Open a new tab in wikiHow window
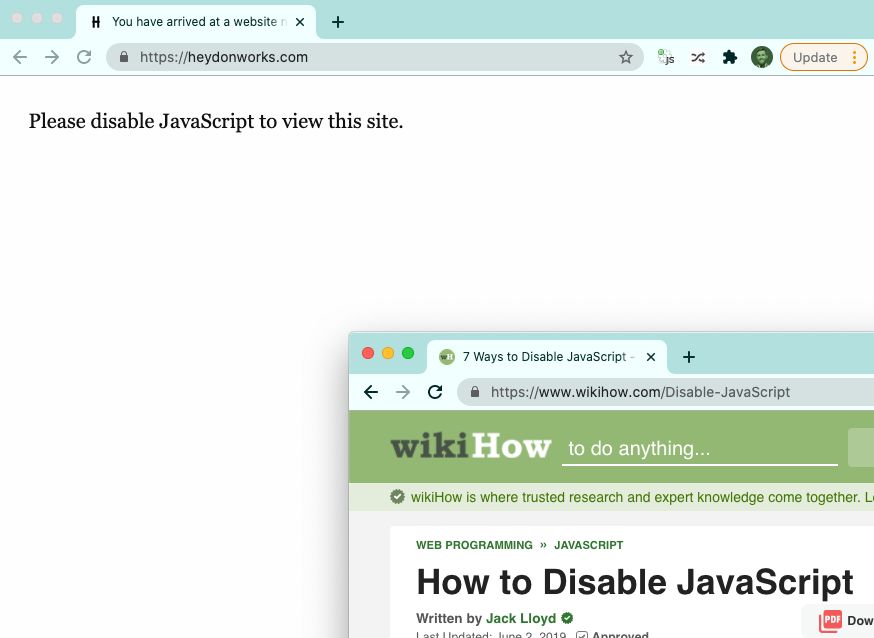874x638 pixels. [689, 357]
